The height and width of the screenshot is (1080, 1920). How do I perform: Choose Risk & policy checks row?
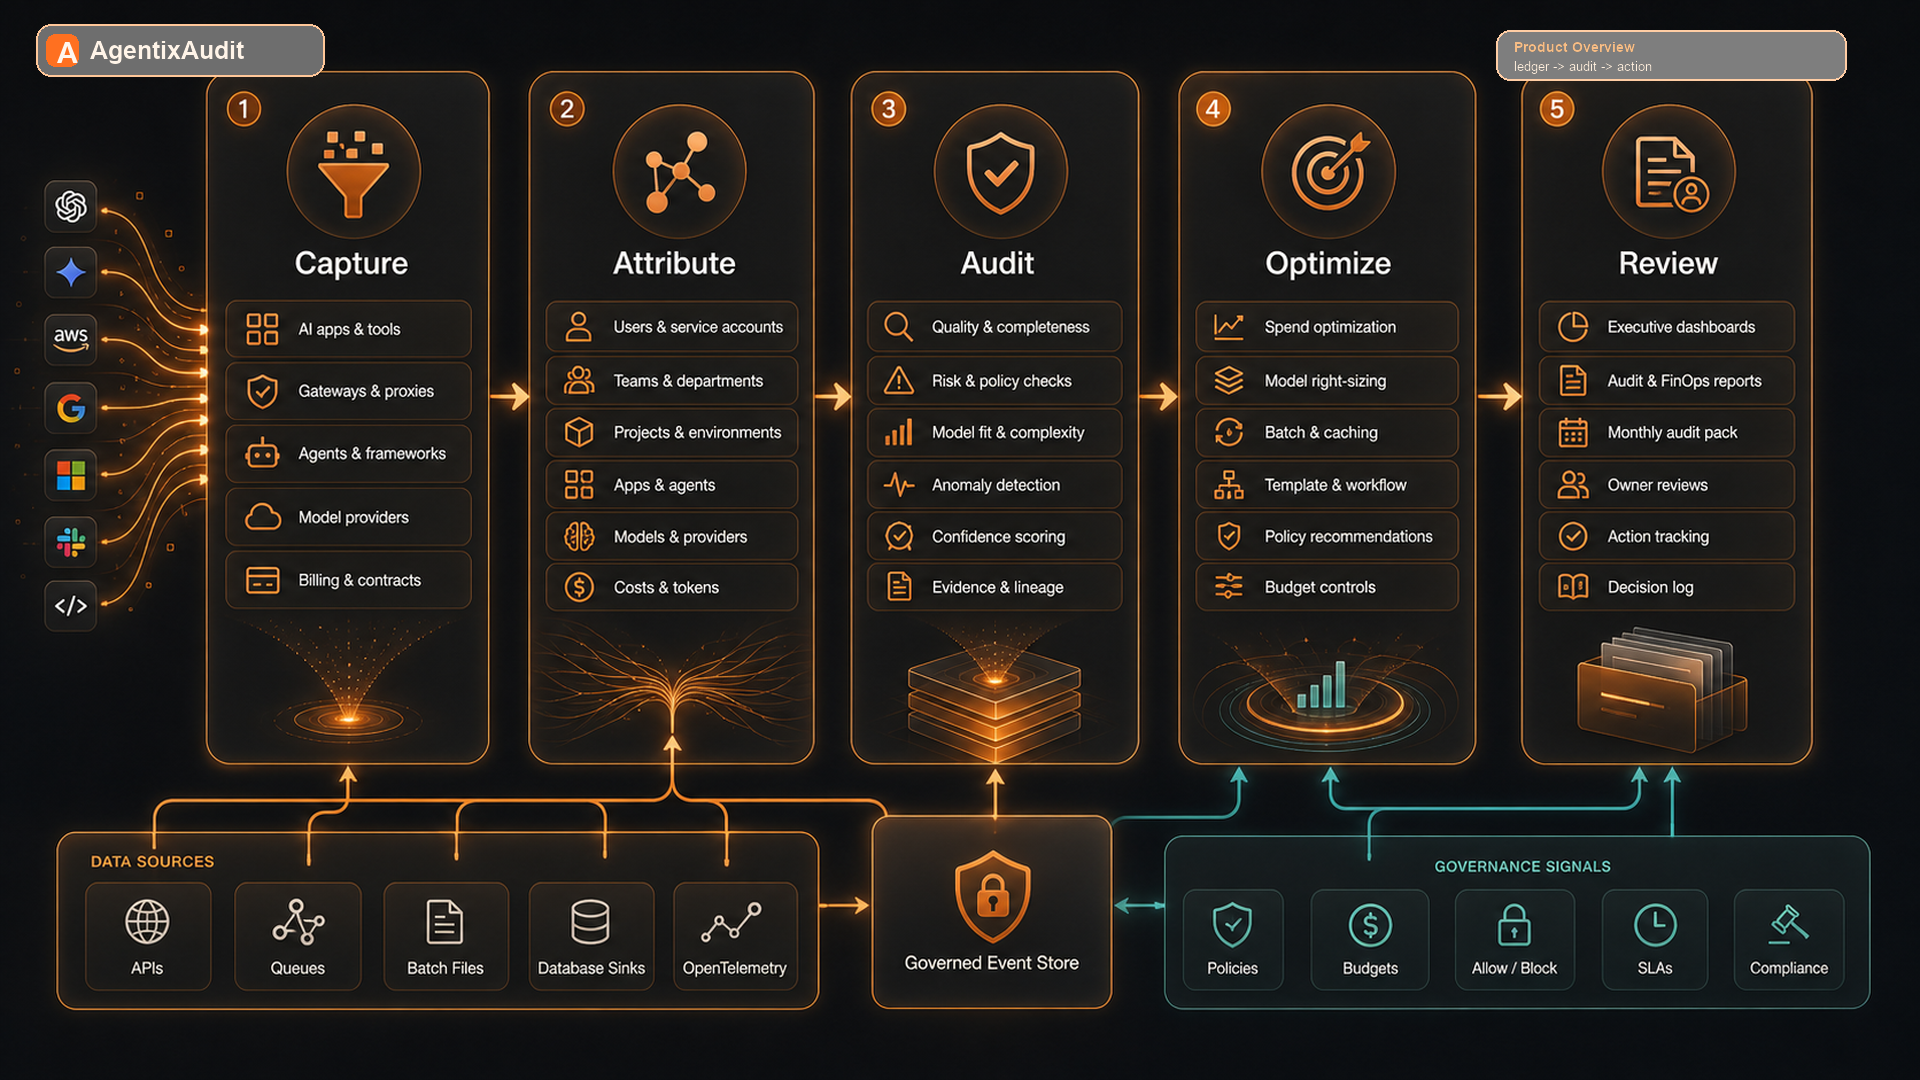pos(995,381)
